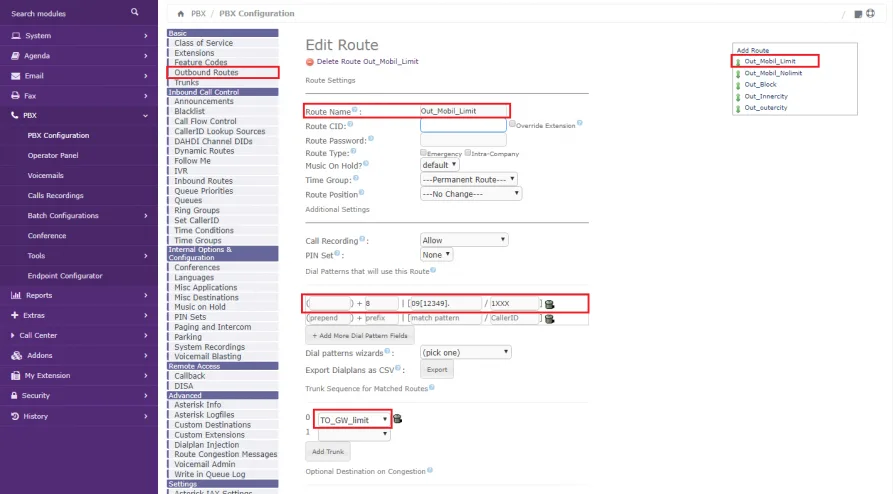Click the Export dialplans button
This screenshot has width=893, height=494.
click(x=437, y=369)
